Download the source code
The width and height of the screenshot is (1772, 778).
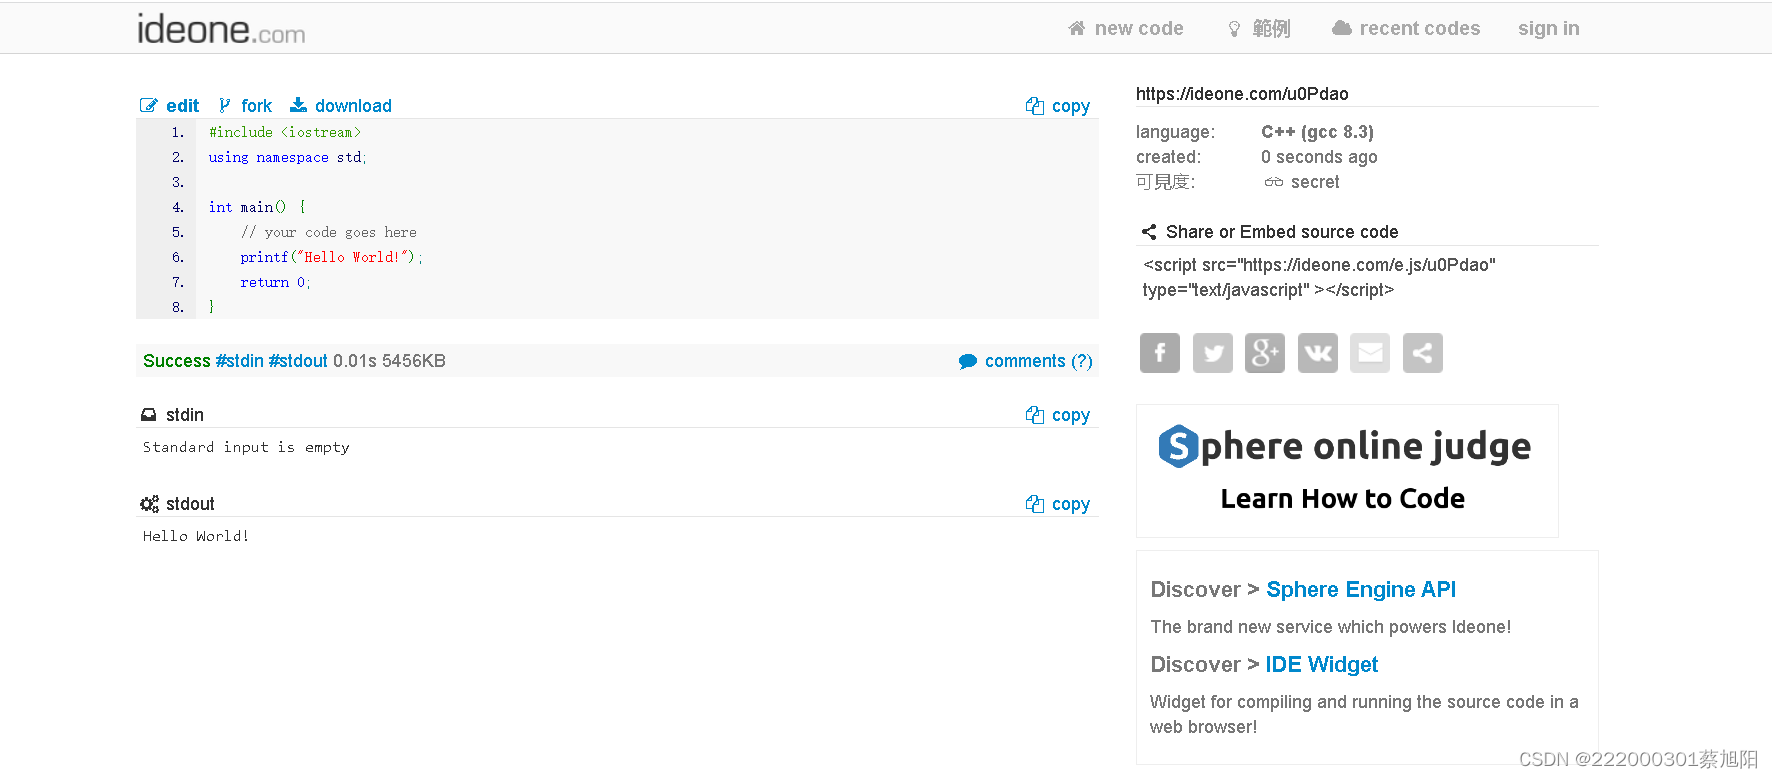point(353,106)
